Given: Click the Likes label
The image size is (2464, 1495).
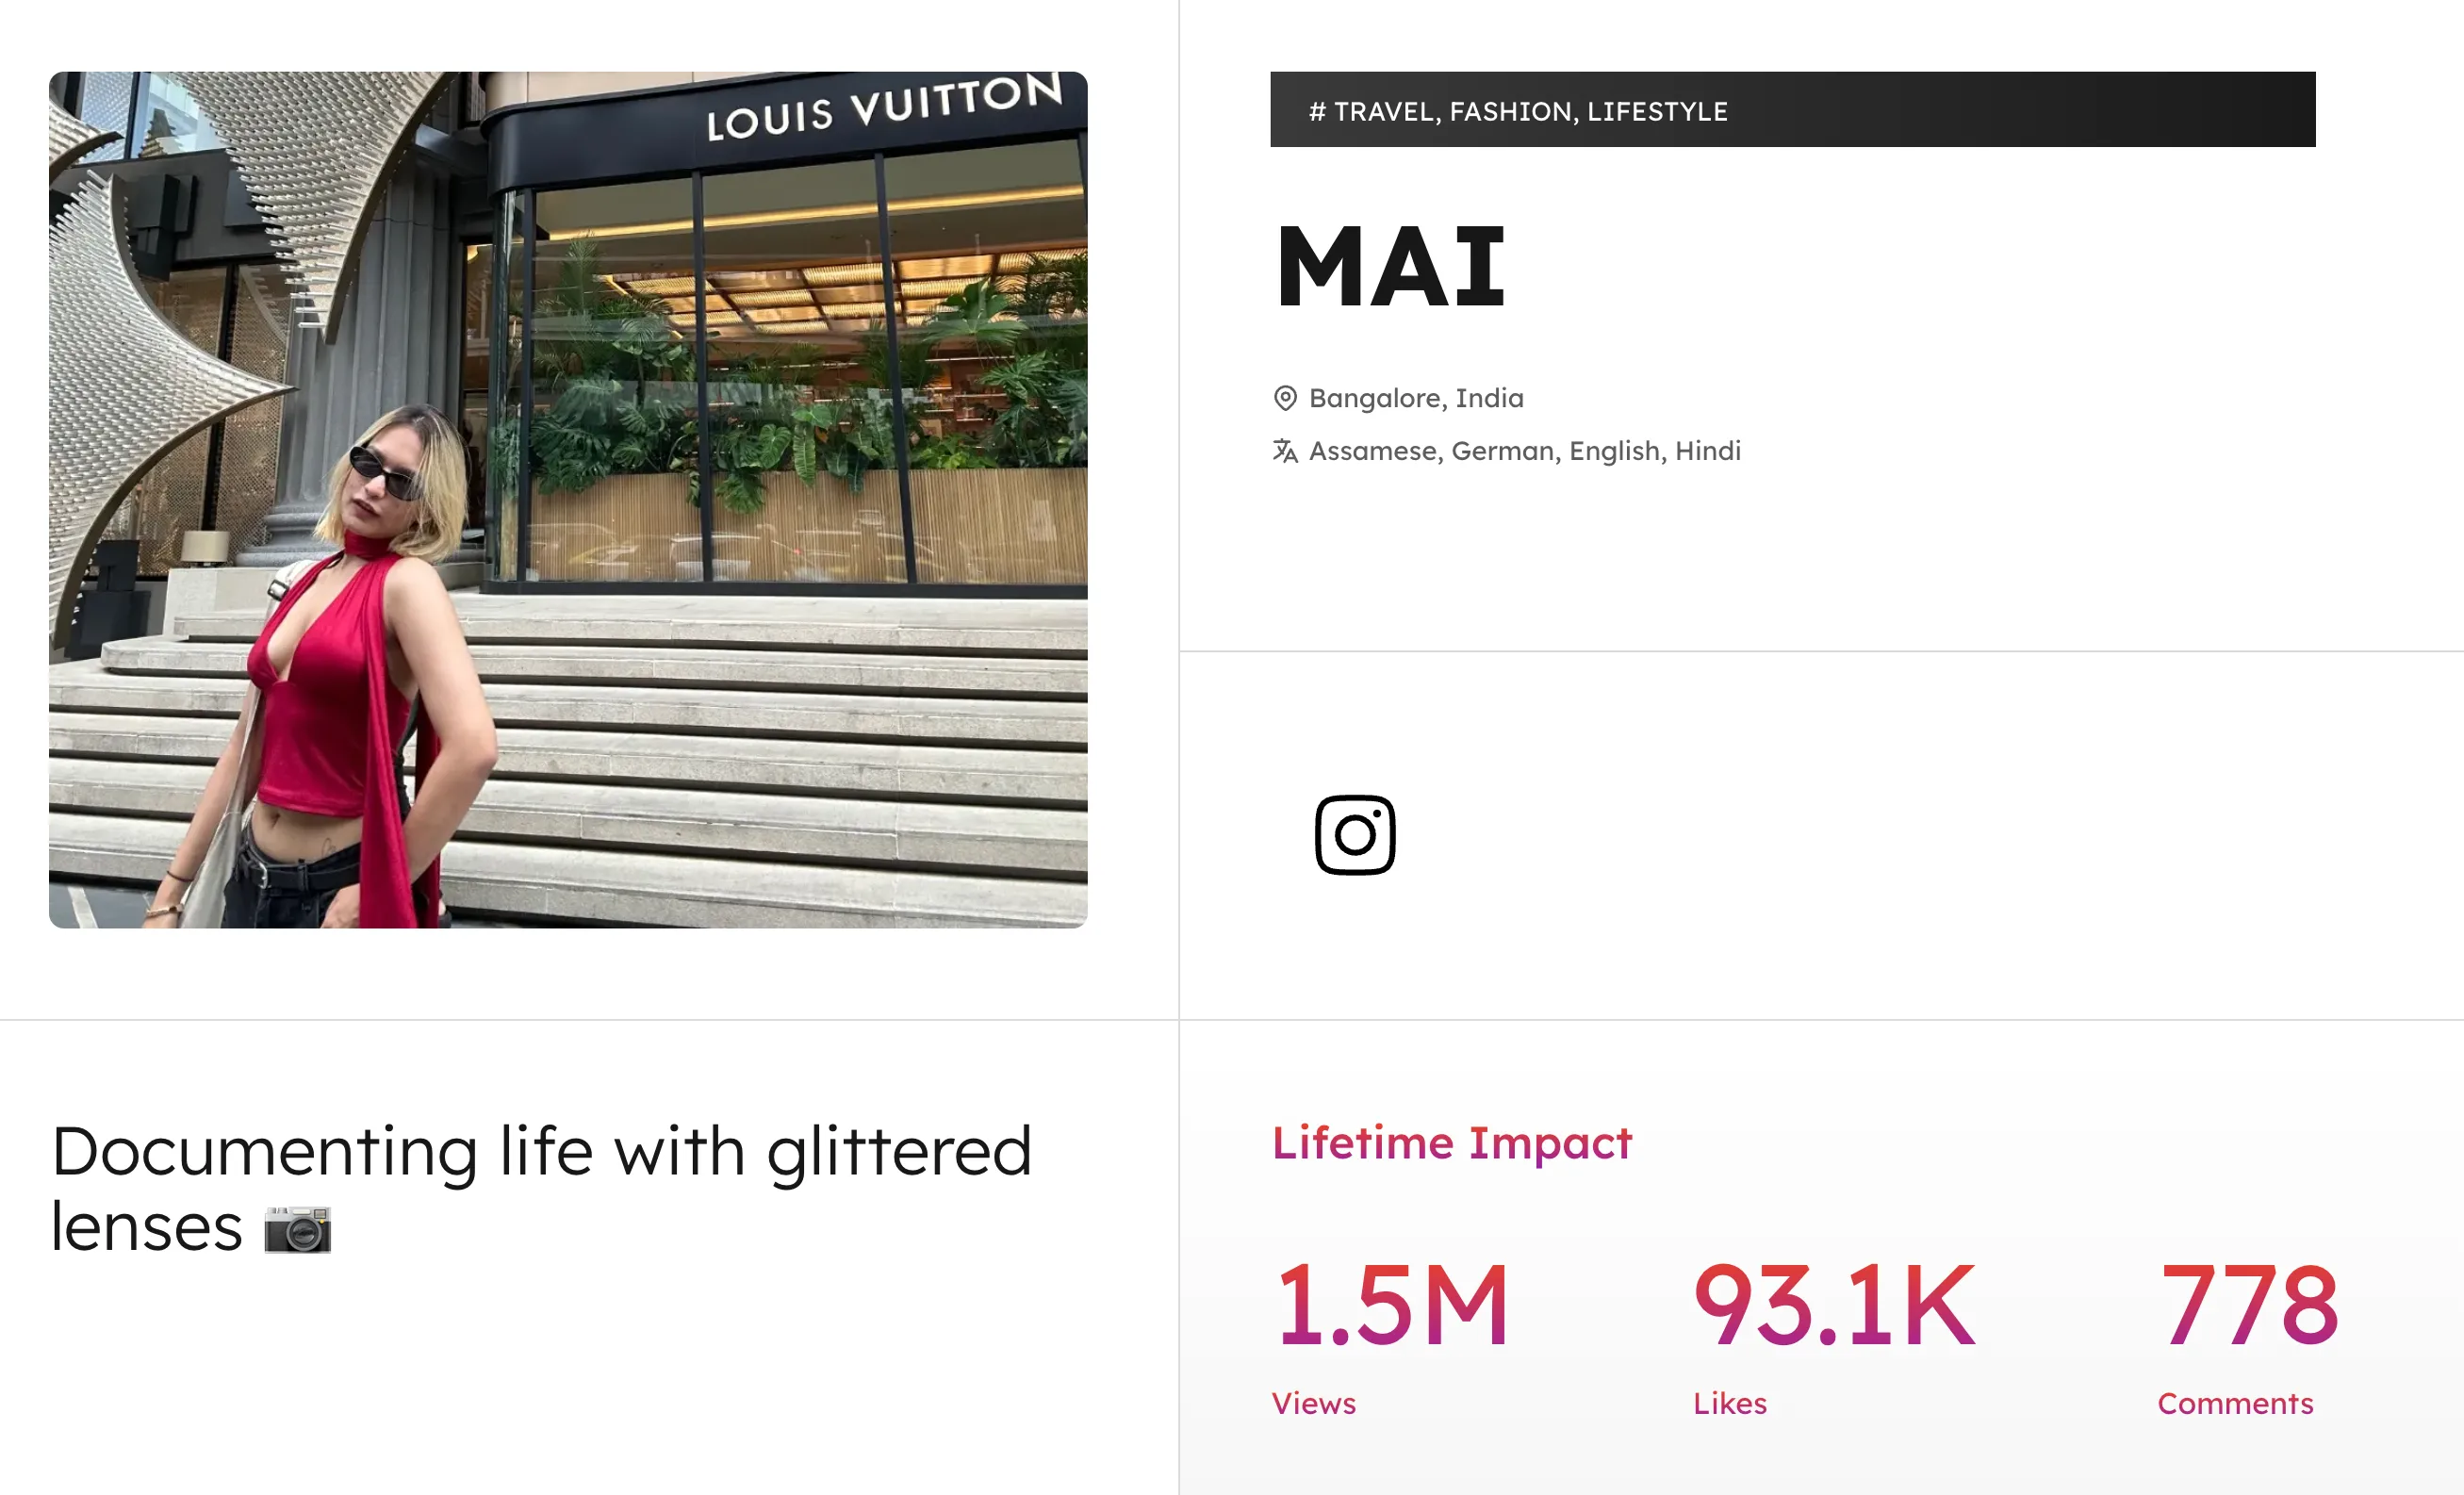Looking at the screenshot, I should tap(1729, 1403).
